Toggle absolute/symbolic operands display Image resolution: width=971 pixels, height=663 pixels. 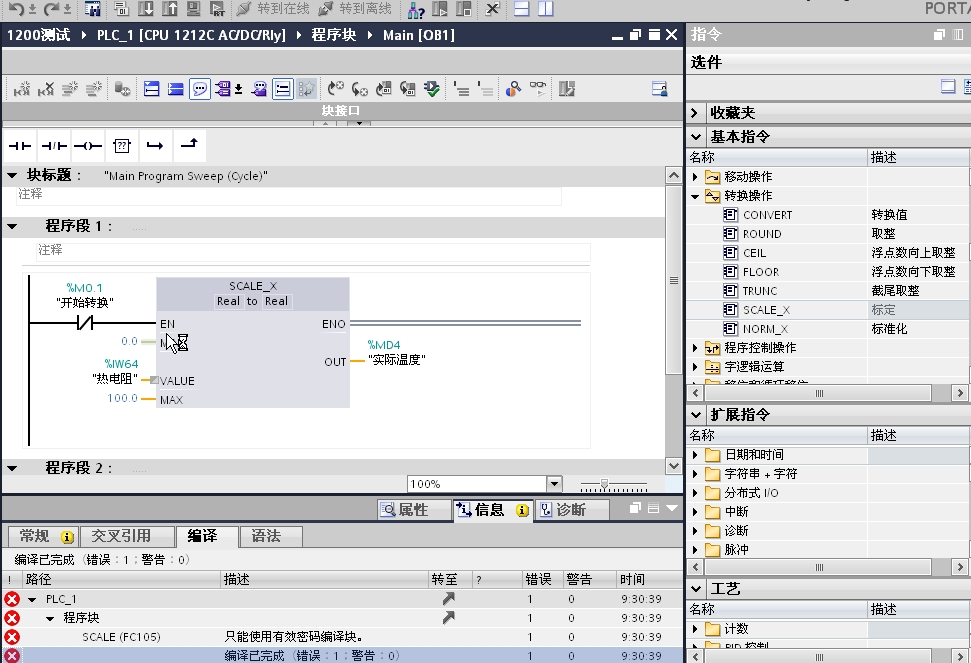point(223,89)
